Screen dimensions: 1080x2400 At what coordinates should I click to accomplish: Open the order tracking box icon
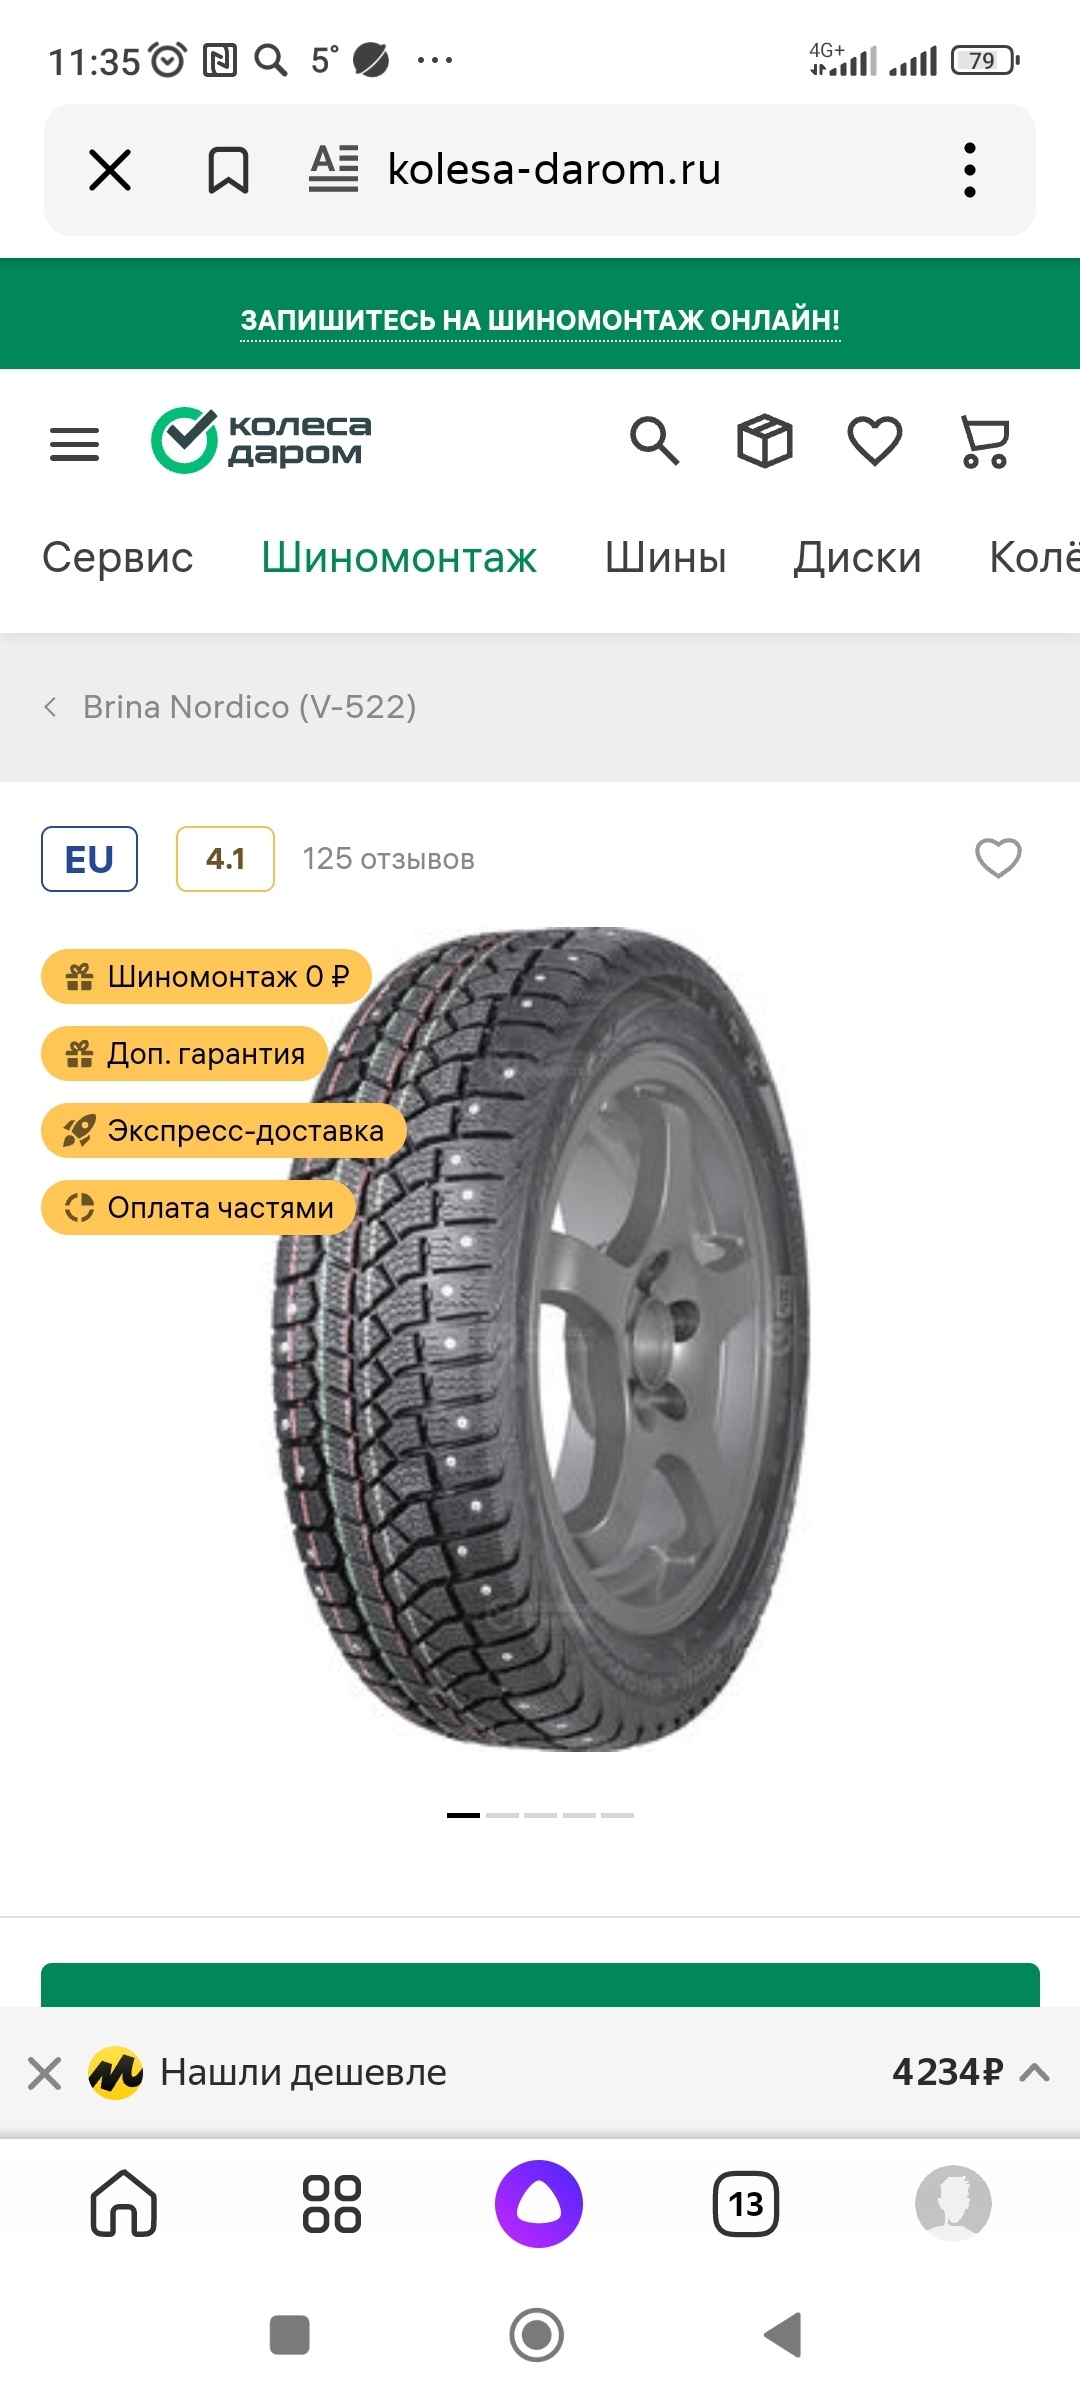765,441
